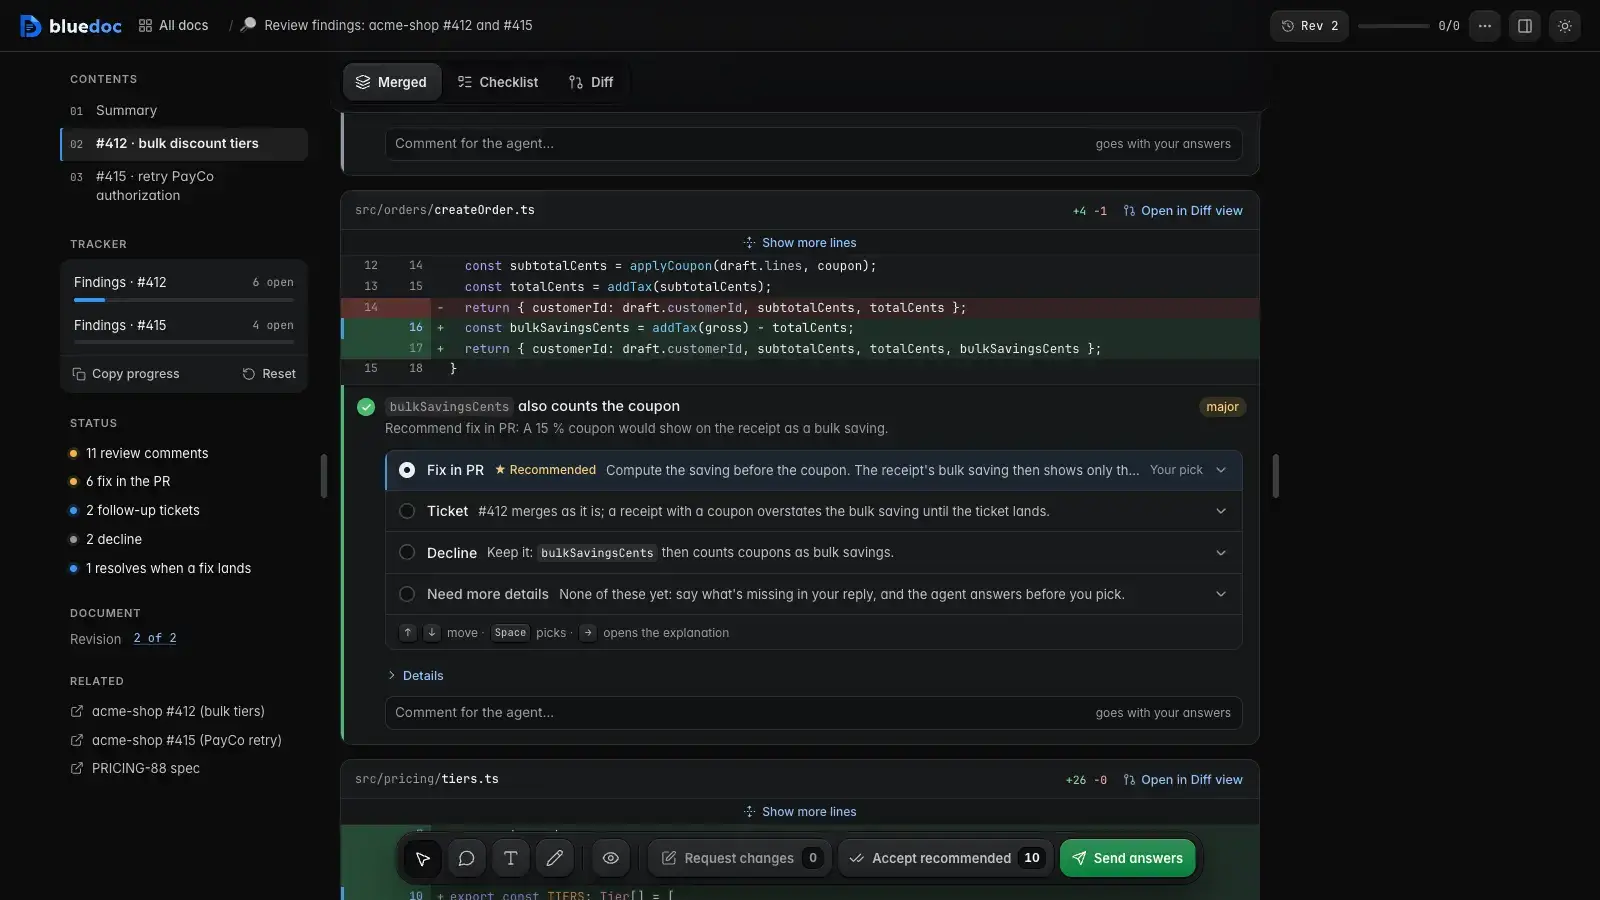Go to Summary in contents
Screen dimensions: 1600x900
tap(184, 111)
